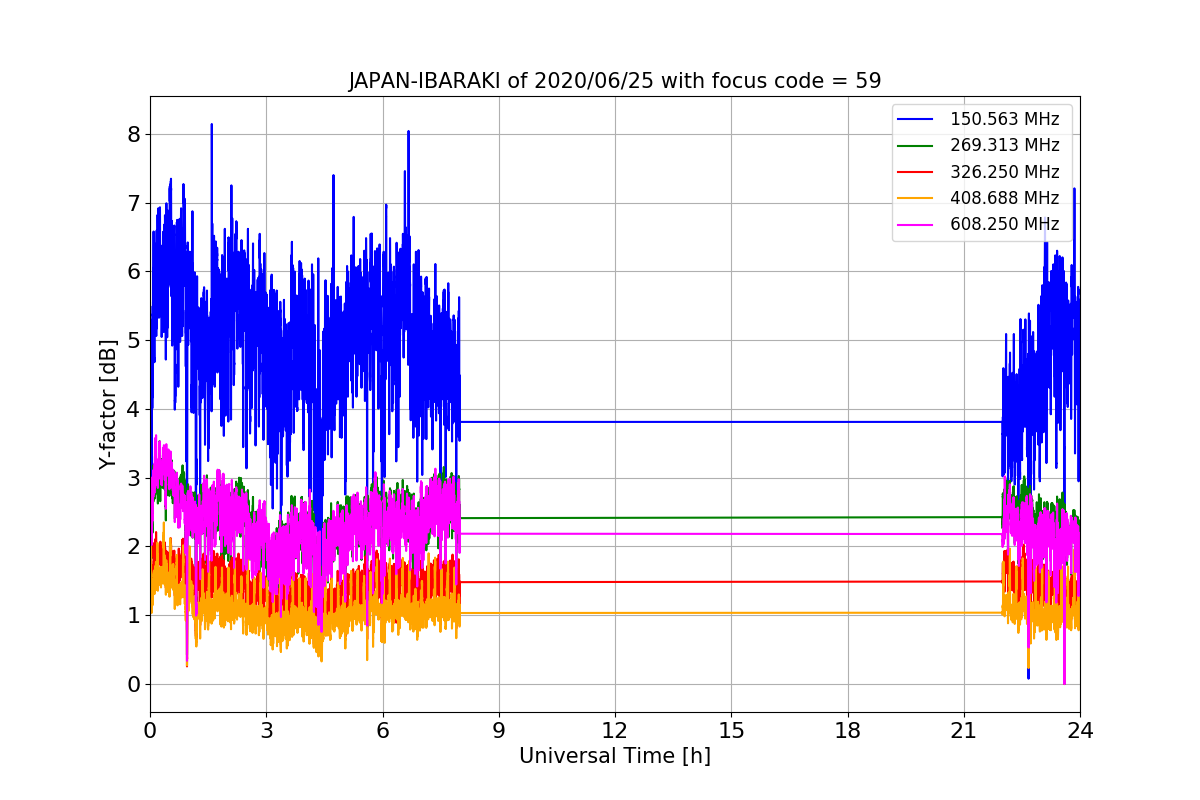Click x-axis tick label '21'

(964, 731)
